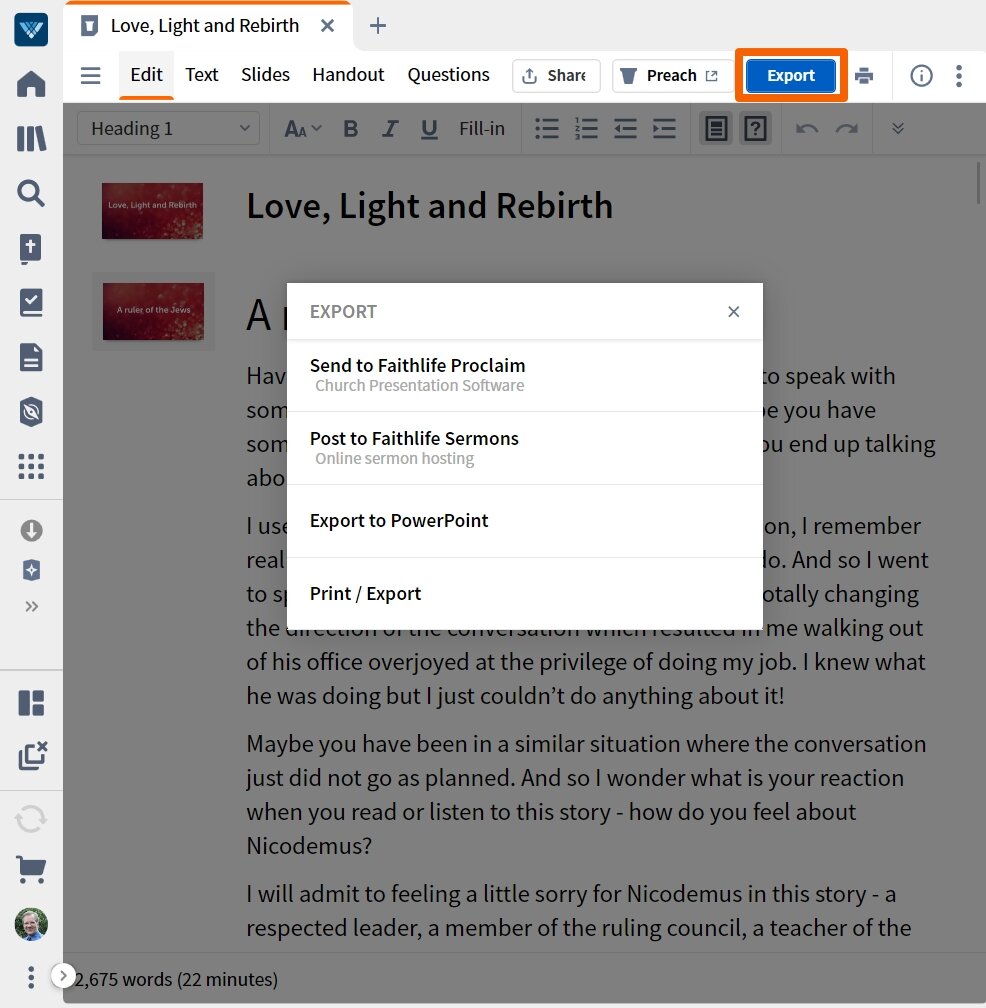
Task: Toggle the slide block icon
Action: click(716, 129)
